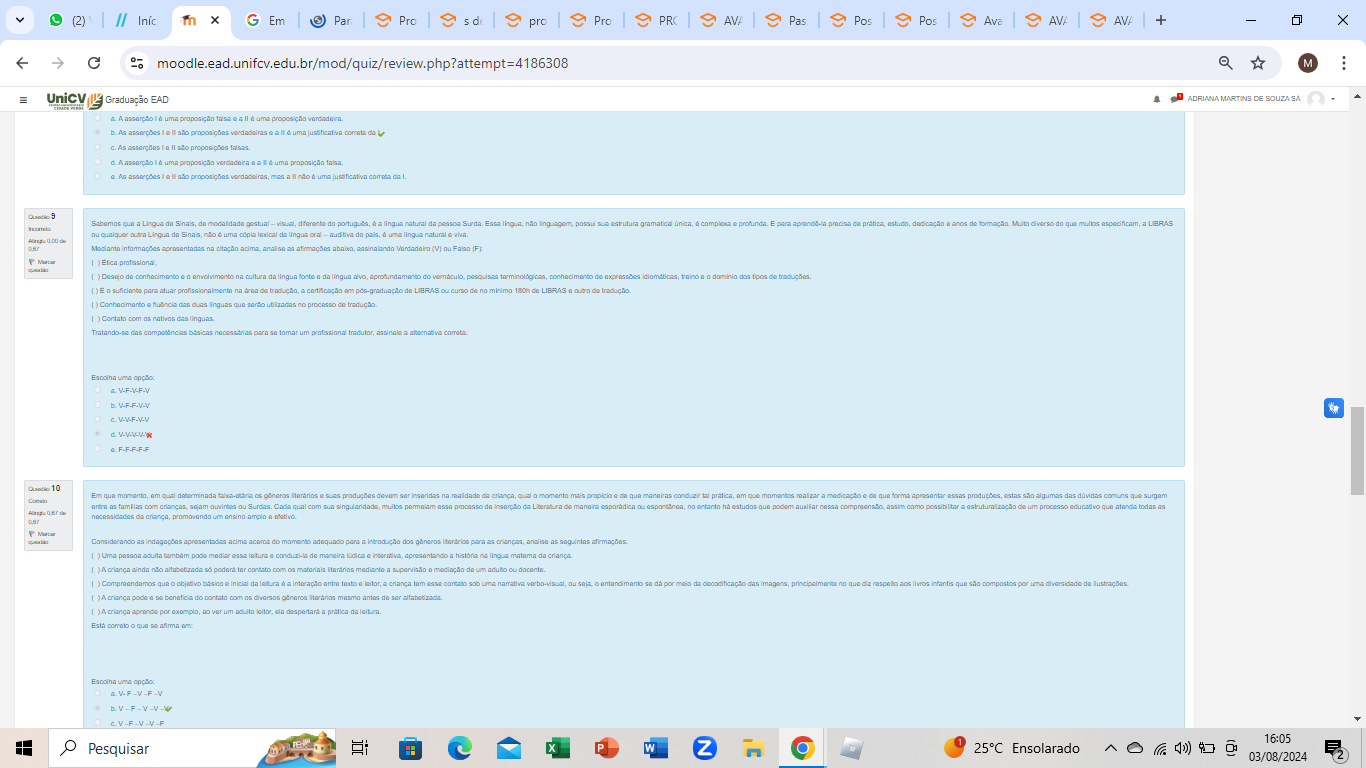Bookmark this page with the star icon

[x=1258, y=63]
